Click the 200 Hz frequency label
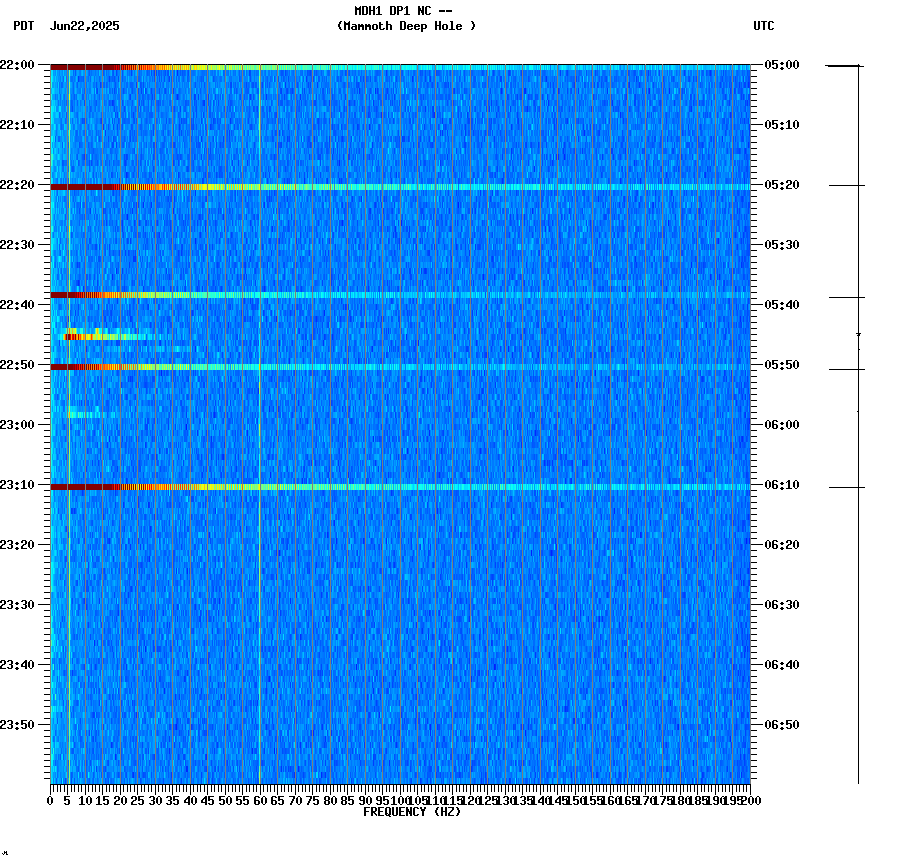 point(748,801)
